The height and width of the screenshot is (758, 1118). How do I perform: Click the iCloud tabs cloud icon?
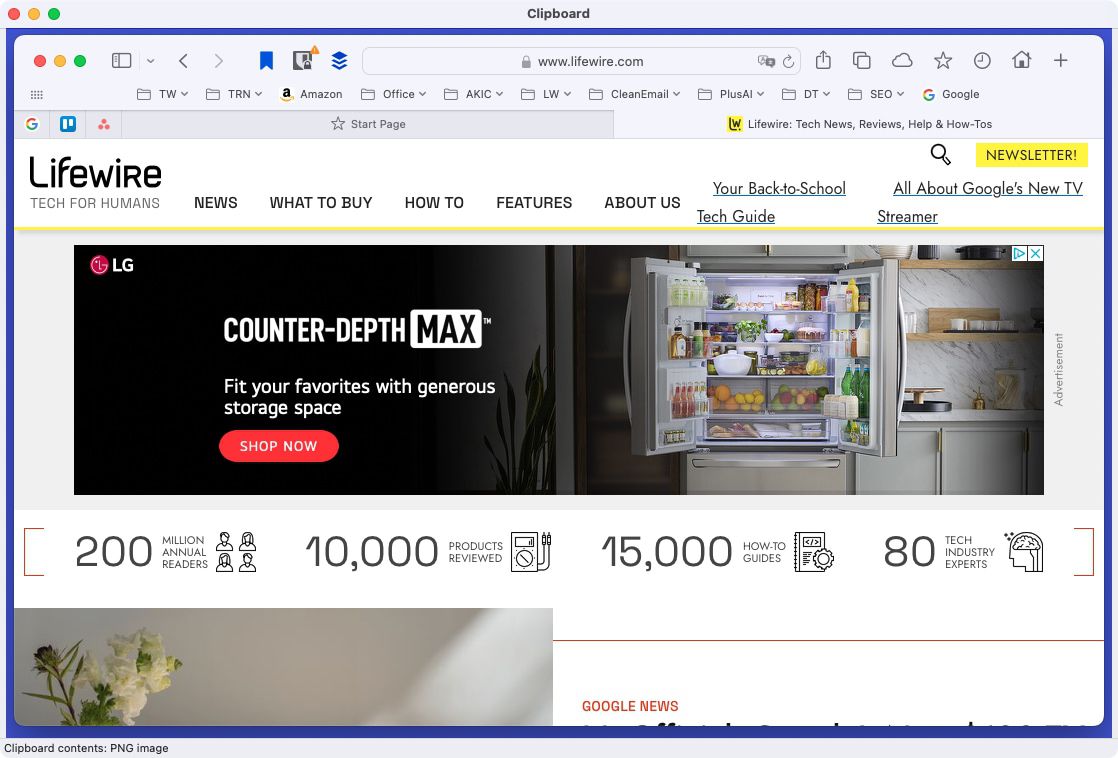click(x=902, y=61)
